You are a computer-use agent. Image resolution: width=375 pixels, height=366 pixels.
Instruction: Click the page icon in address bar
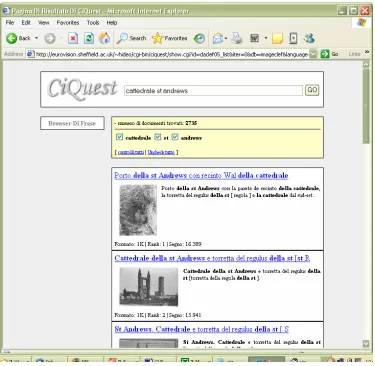pyautogui.click(x=31, y=54)
